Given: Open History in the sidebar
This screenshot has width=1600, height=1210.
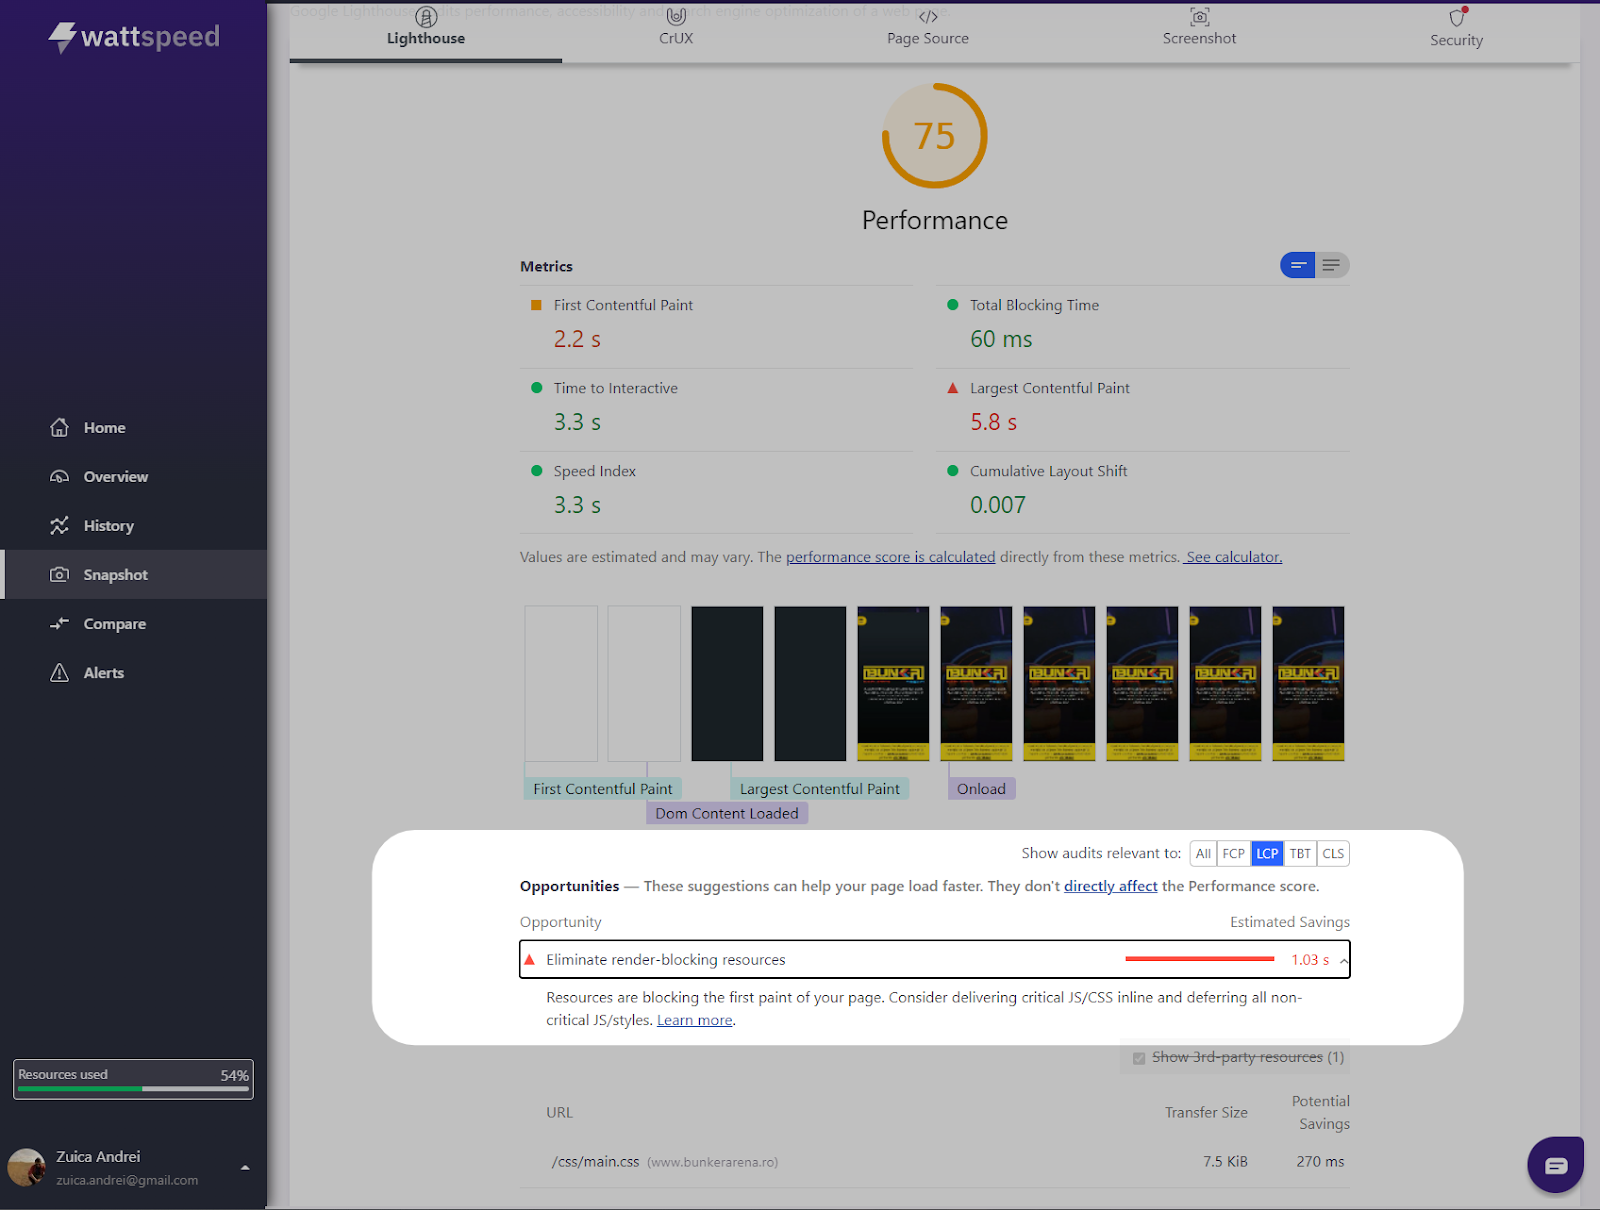Looking at the screenshot, I should [x=134, y=526].
